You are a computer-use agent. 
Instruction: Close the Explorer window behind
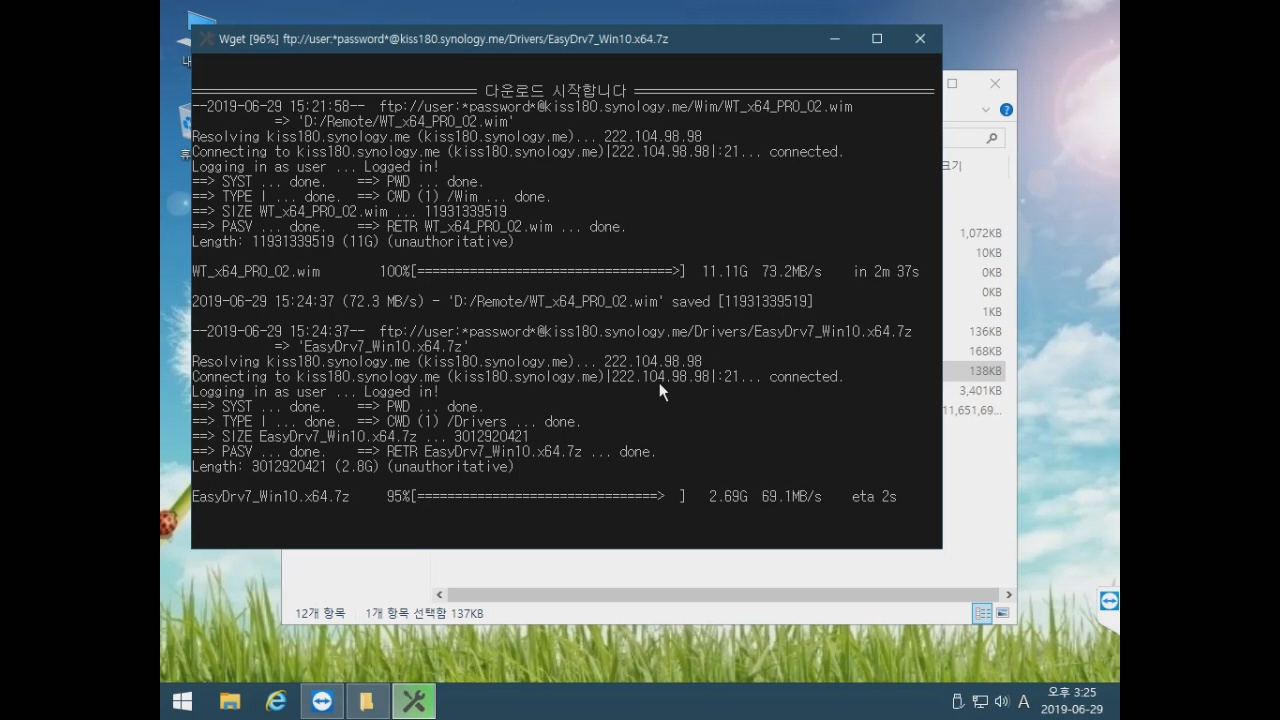pos(995,84)
